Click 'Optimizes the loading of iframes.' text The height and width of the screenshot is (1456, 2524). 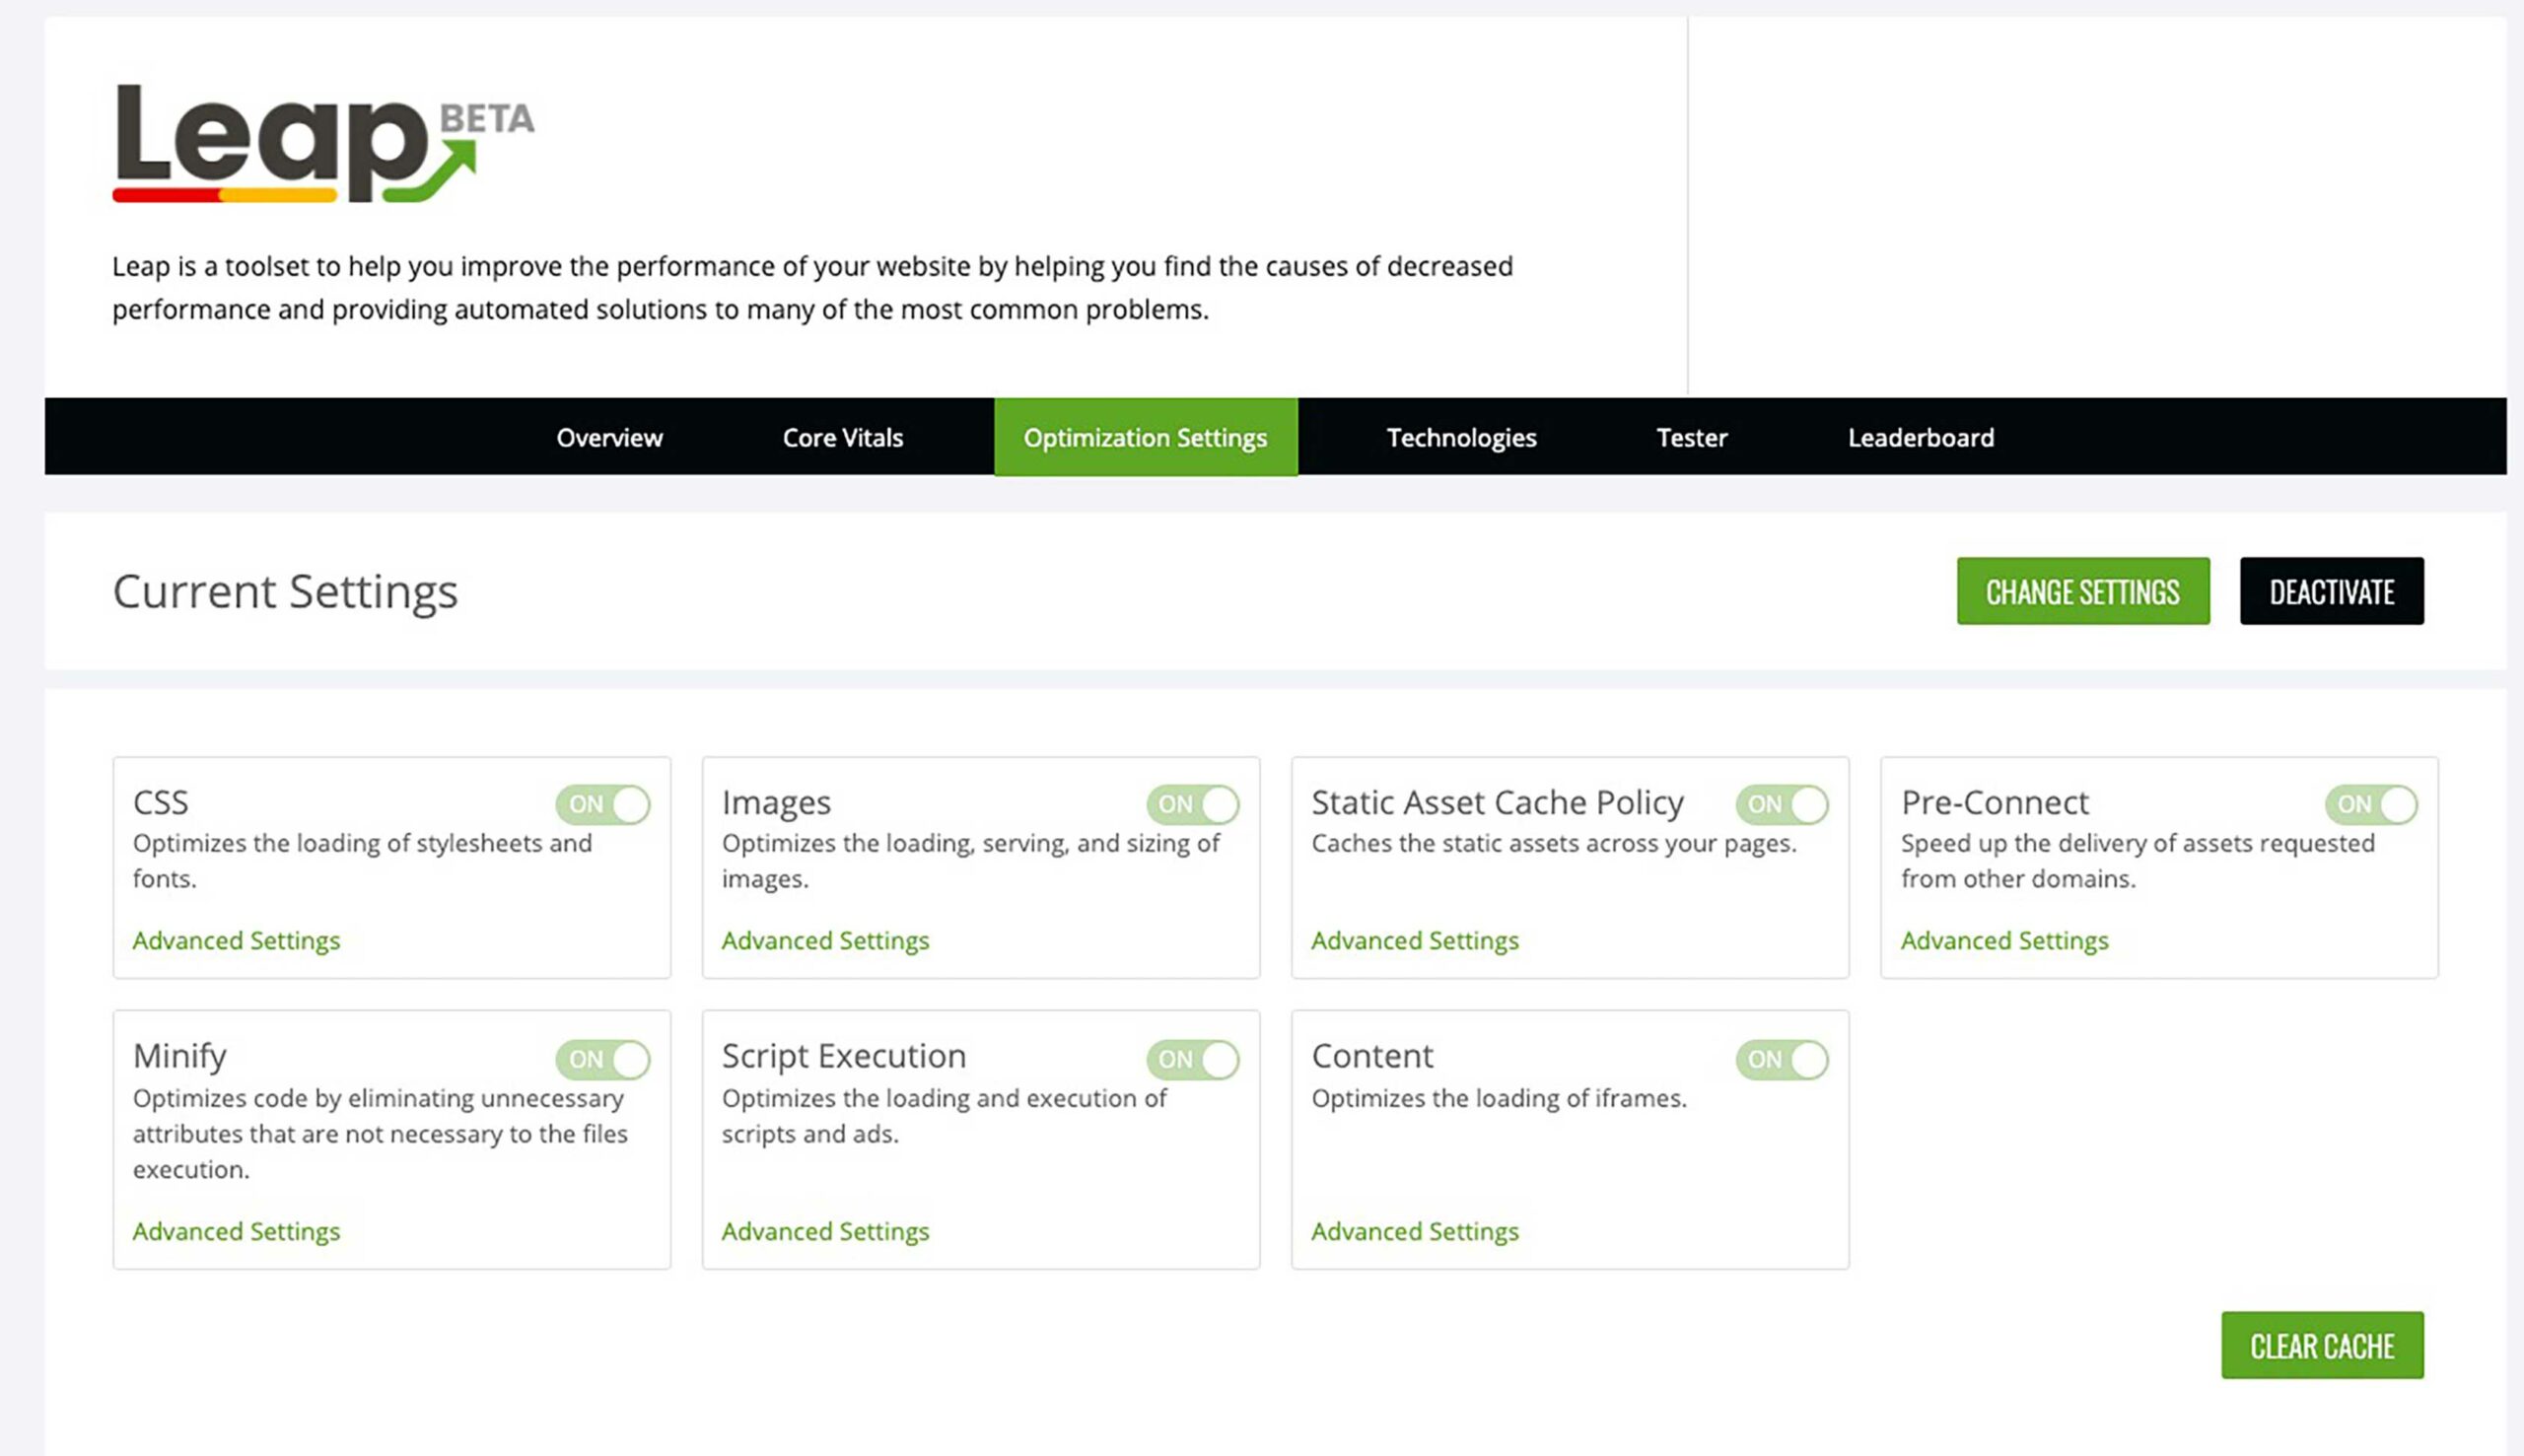point(1498,1098)
